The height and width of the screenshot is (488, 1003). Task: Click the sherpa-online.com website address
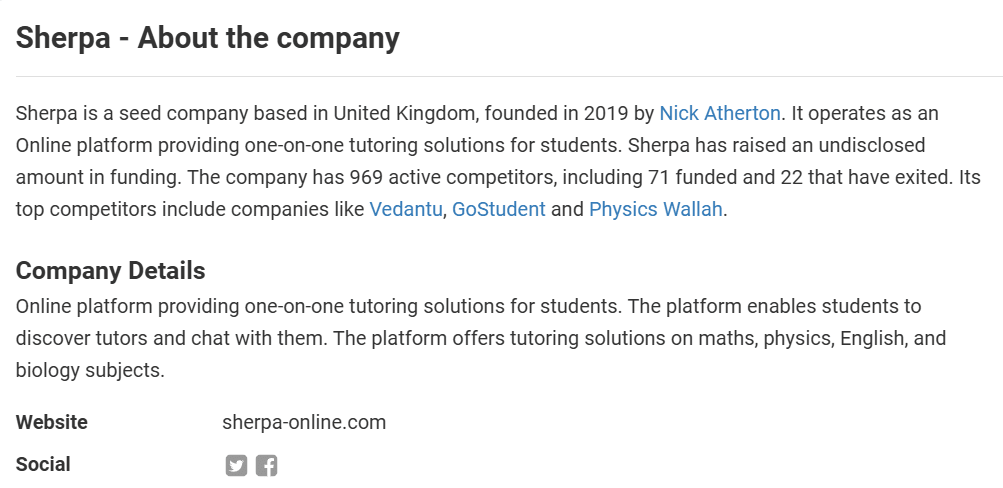pos(304,422)
